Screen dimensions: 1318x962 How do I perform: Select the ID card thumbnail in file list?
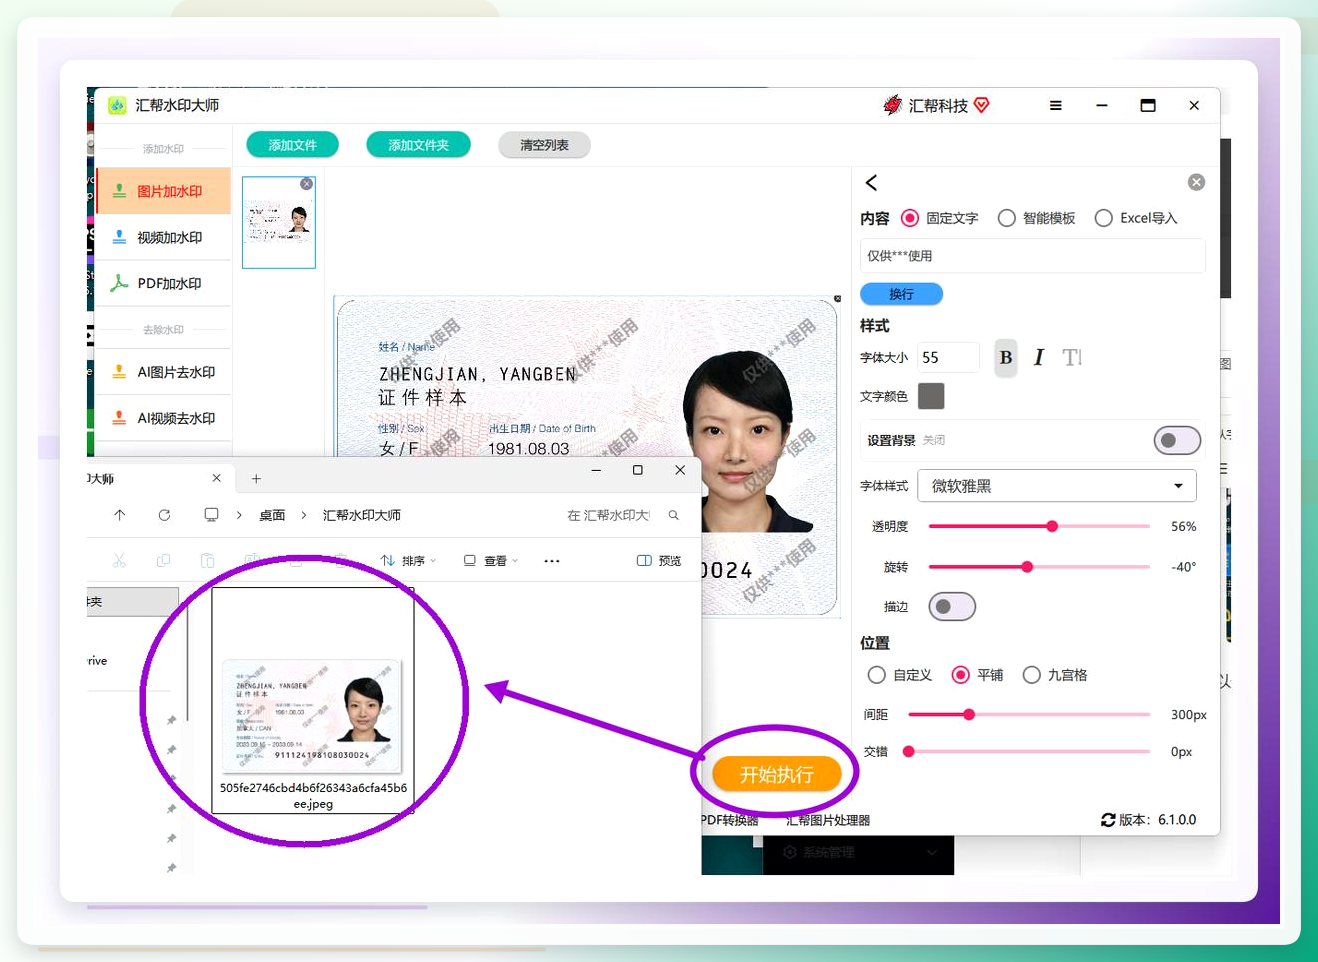[279, 222]
